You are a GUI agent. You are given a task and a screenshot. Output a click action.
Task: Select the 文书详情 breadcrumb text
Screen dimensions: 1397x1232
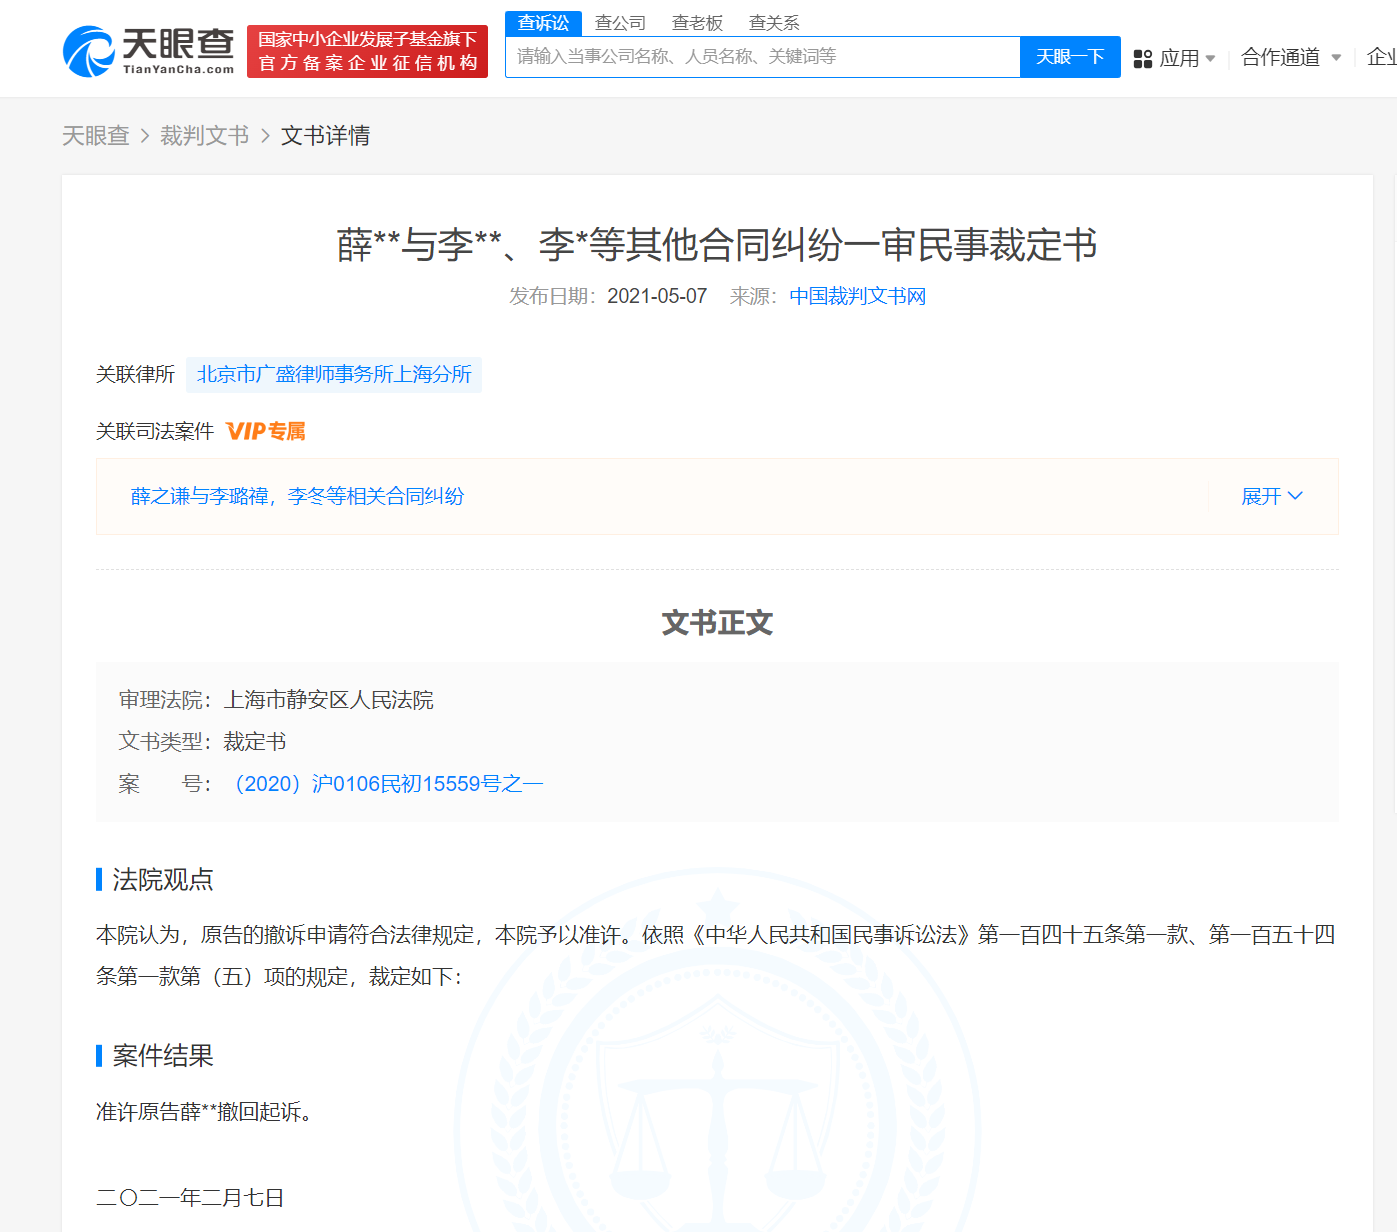click(325, 135)
